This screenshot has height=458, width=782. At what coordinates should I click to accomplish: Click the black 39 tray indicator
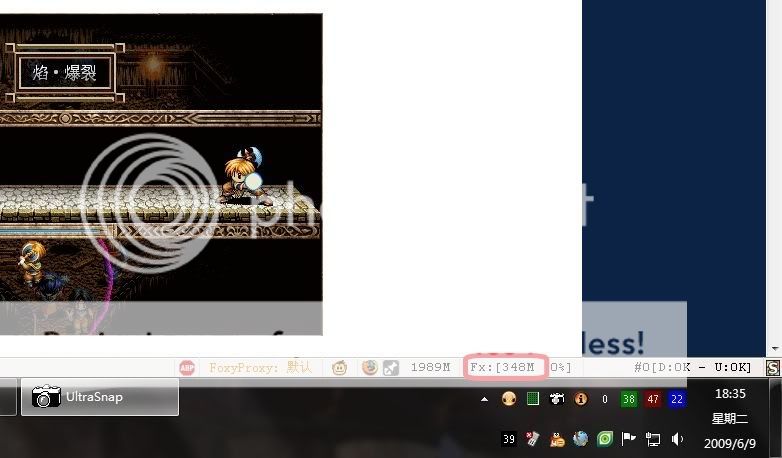509,439
